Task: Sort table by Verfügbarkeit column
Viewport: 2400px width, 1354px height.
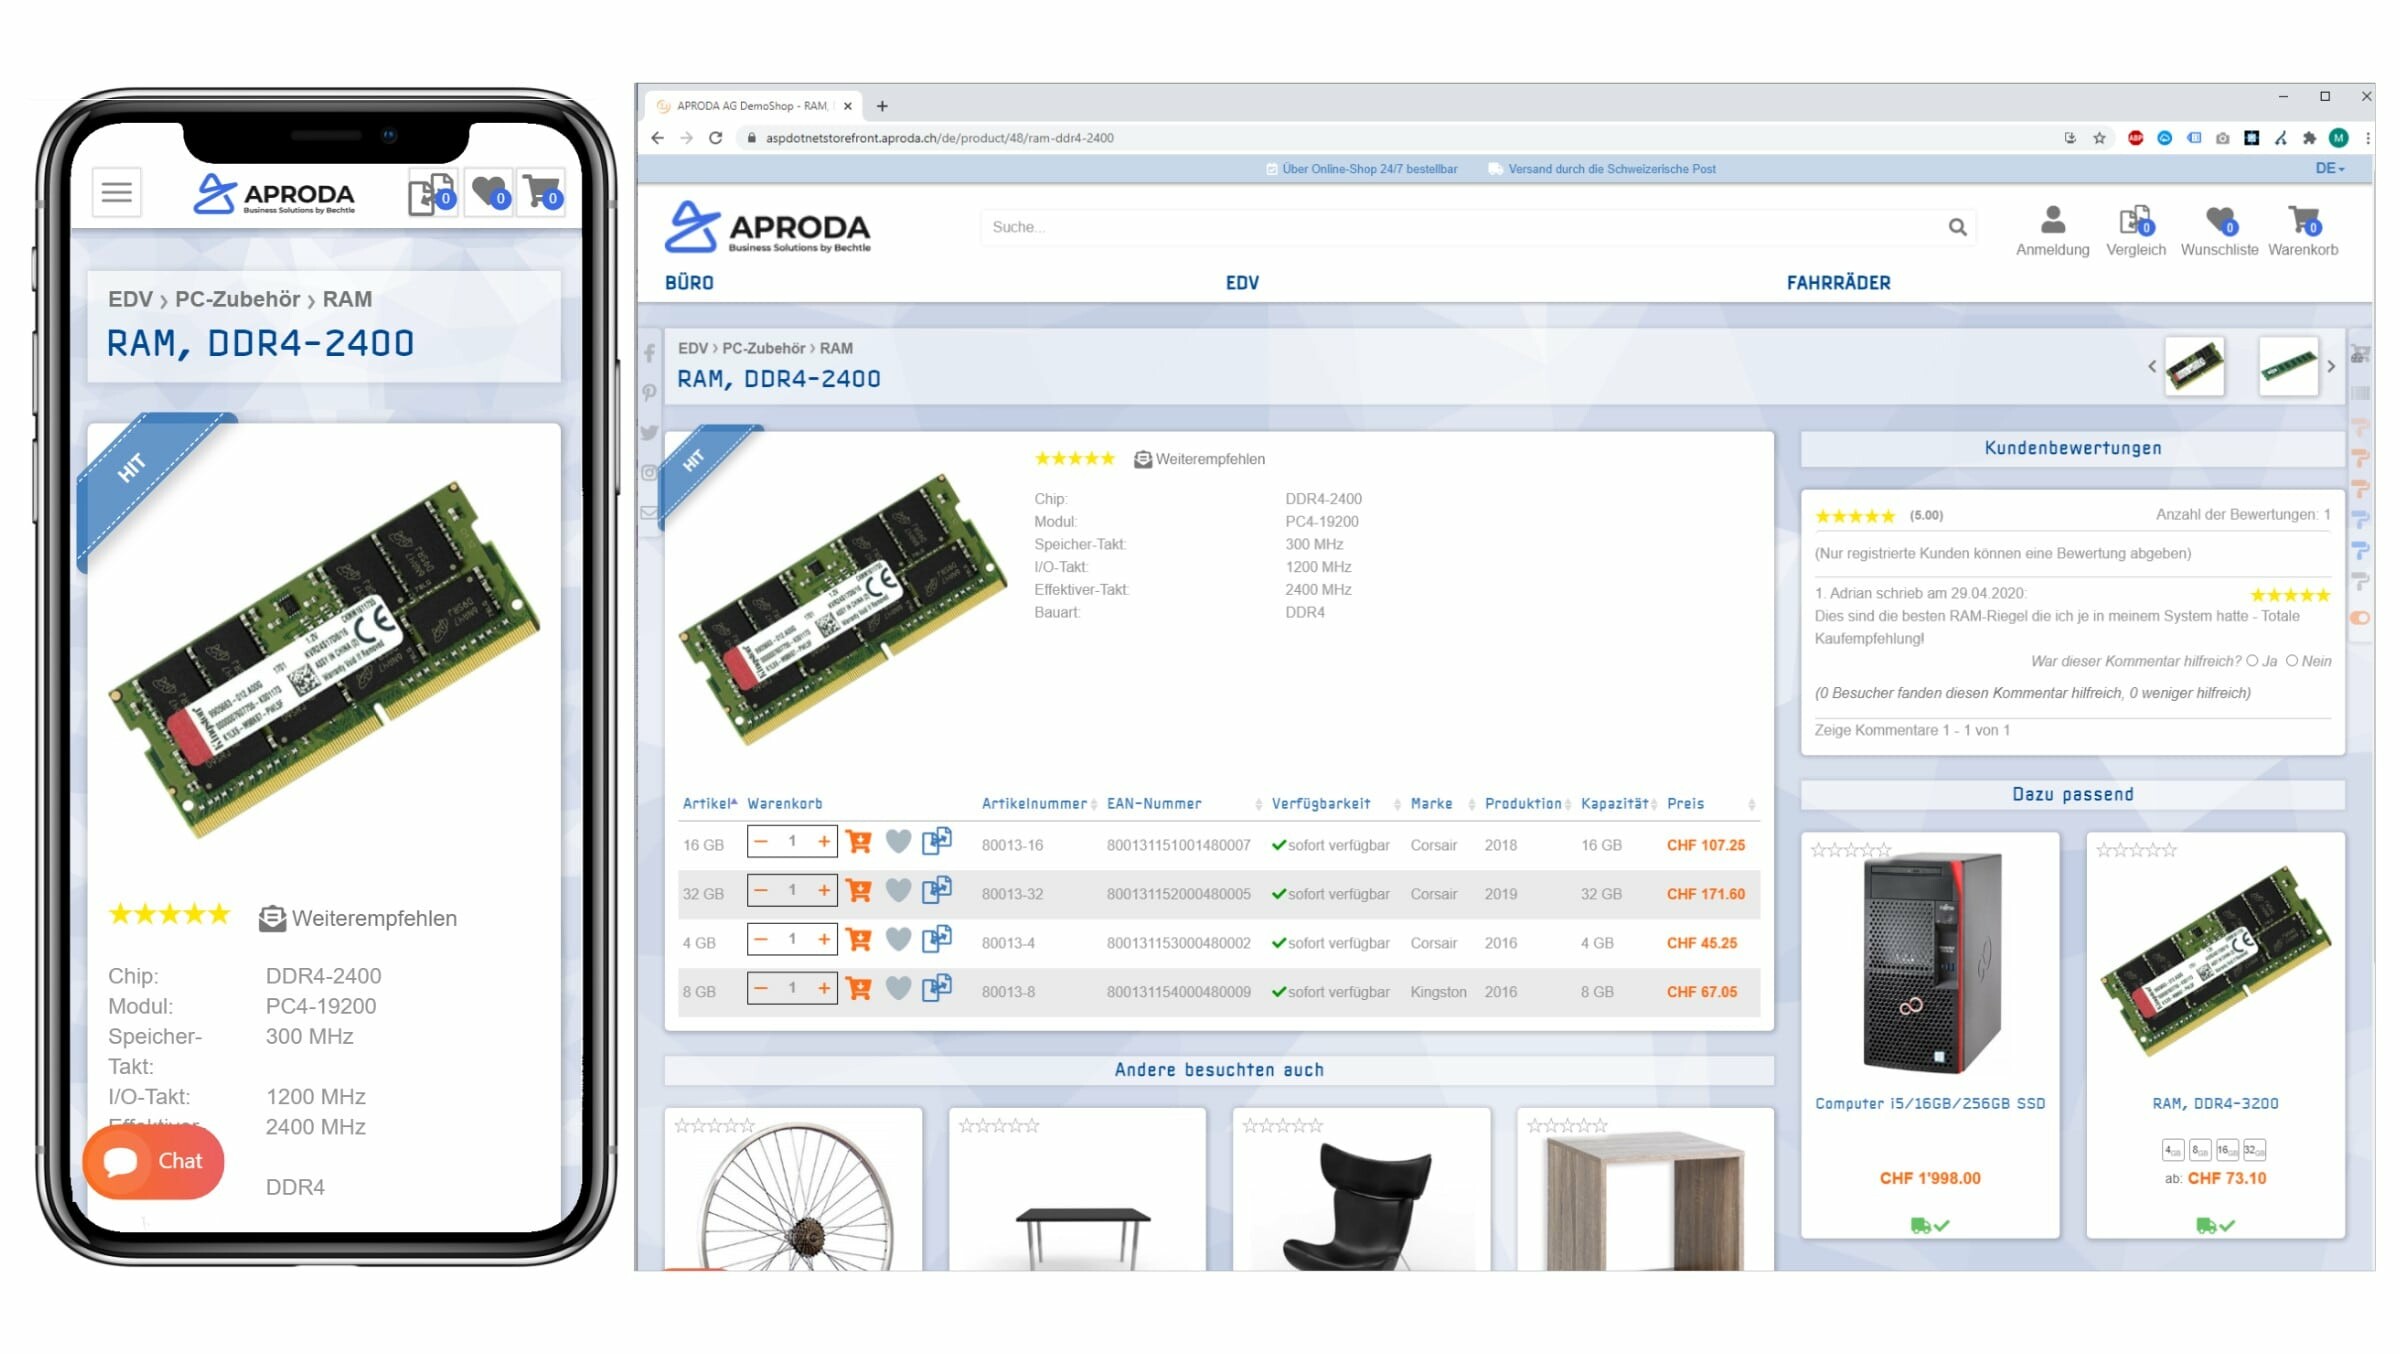Action: click(x=1334, y=804)
